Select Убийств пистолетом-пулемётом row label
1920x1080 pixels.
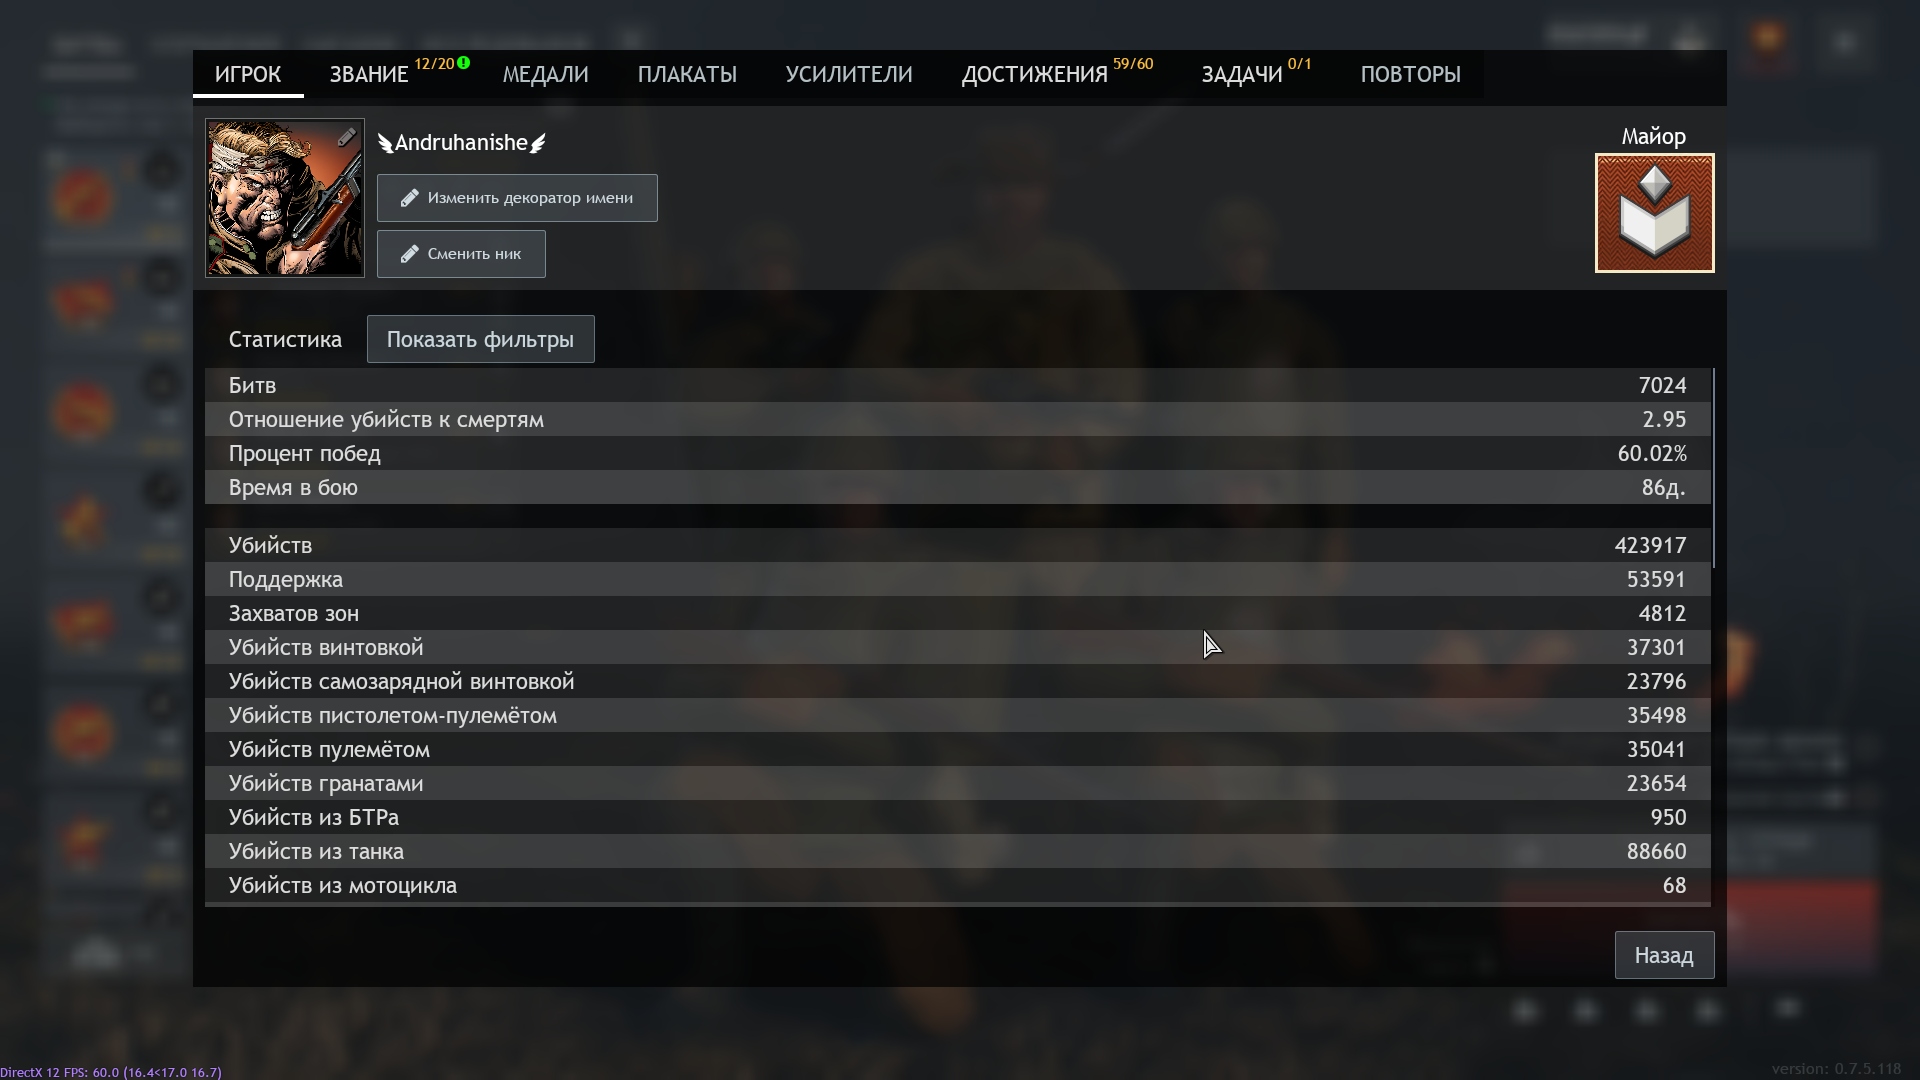tap(393, 716)
